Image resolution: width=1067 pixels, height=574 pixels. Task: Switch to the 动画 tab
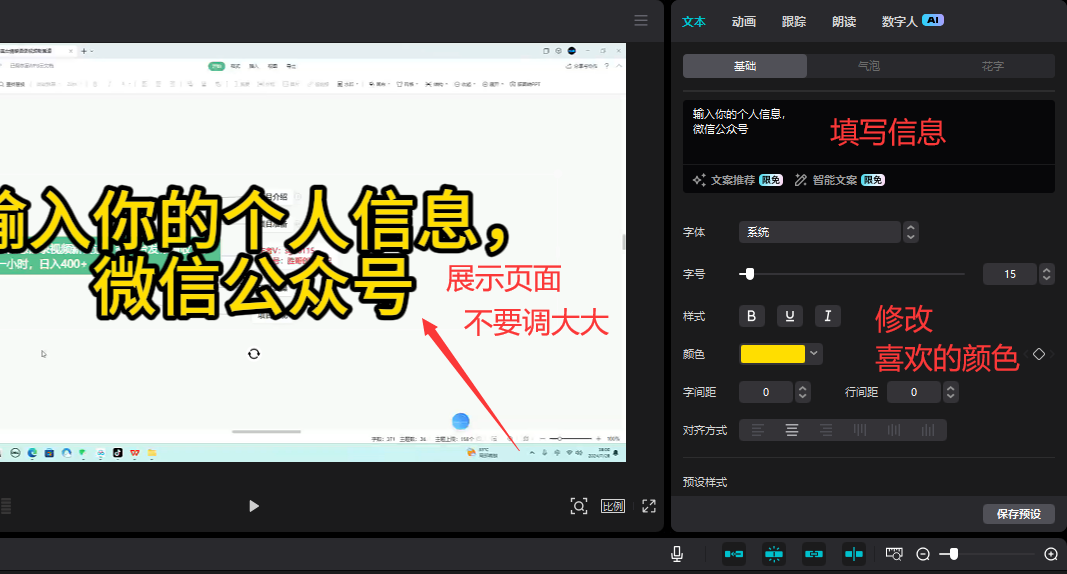click(743, 21)
